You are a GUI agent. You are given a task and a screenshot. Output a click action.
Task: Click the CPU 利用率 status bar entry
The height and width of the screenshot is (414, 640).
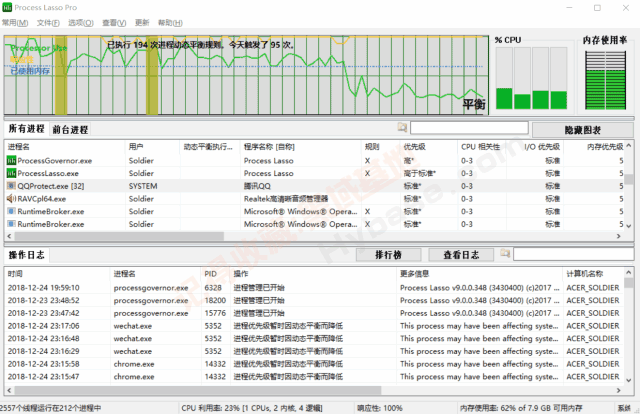click(252, 408)
